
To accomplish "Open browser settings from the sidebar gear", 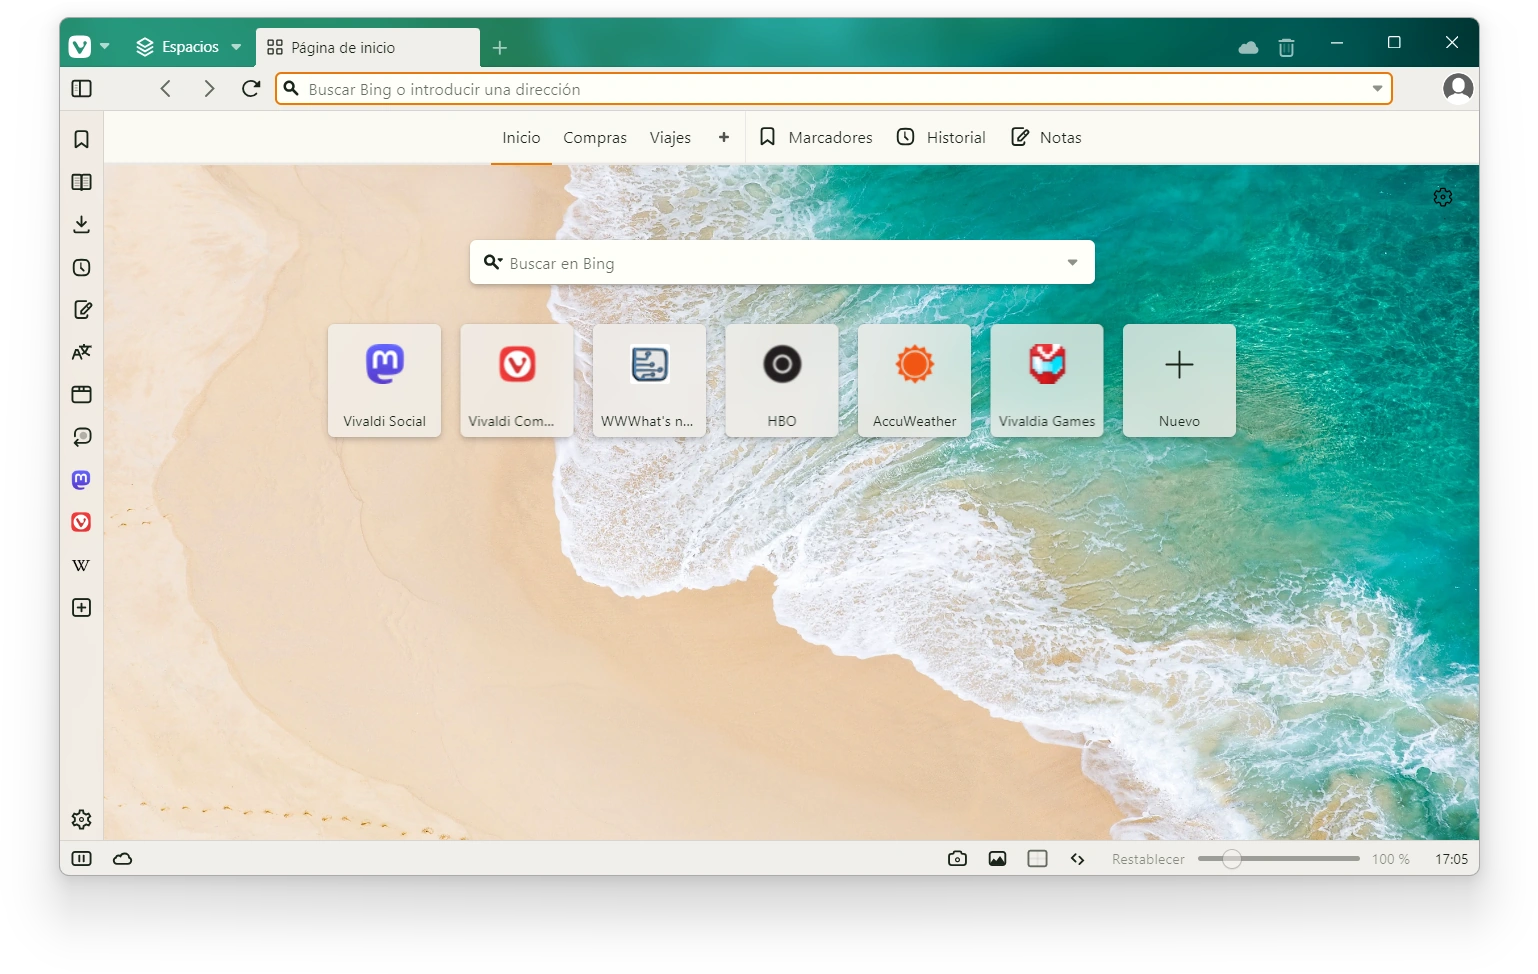I will pyautogui.click(x=82, y=820).
